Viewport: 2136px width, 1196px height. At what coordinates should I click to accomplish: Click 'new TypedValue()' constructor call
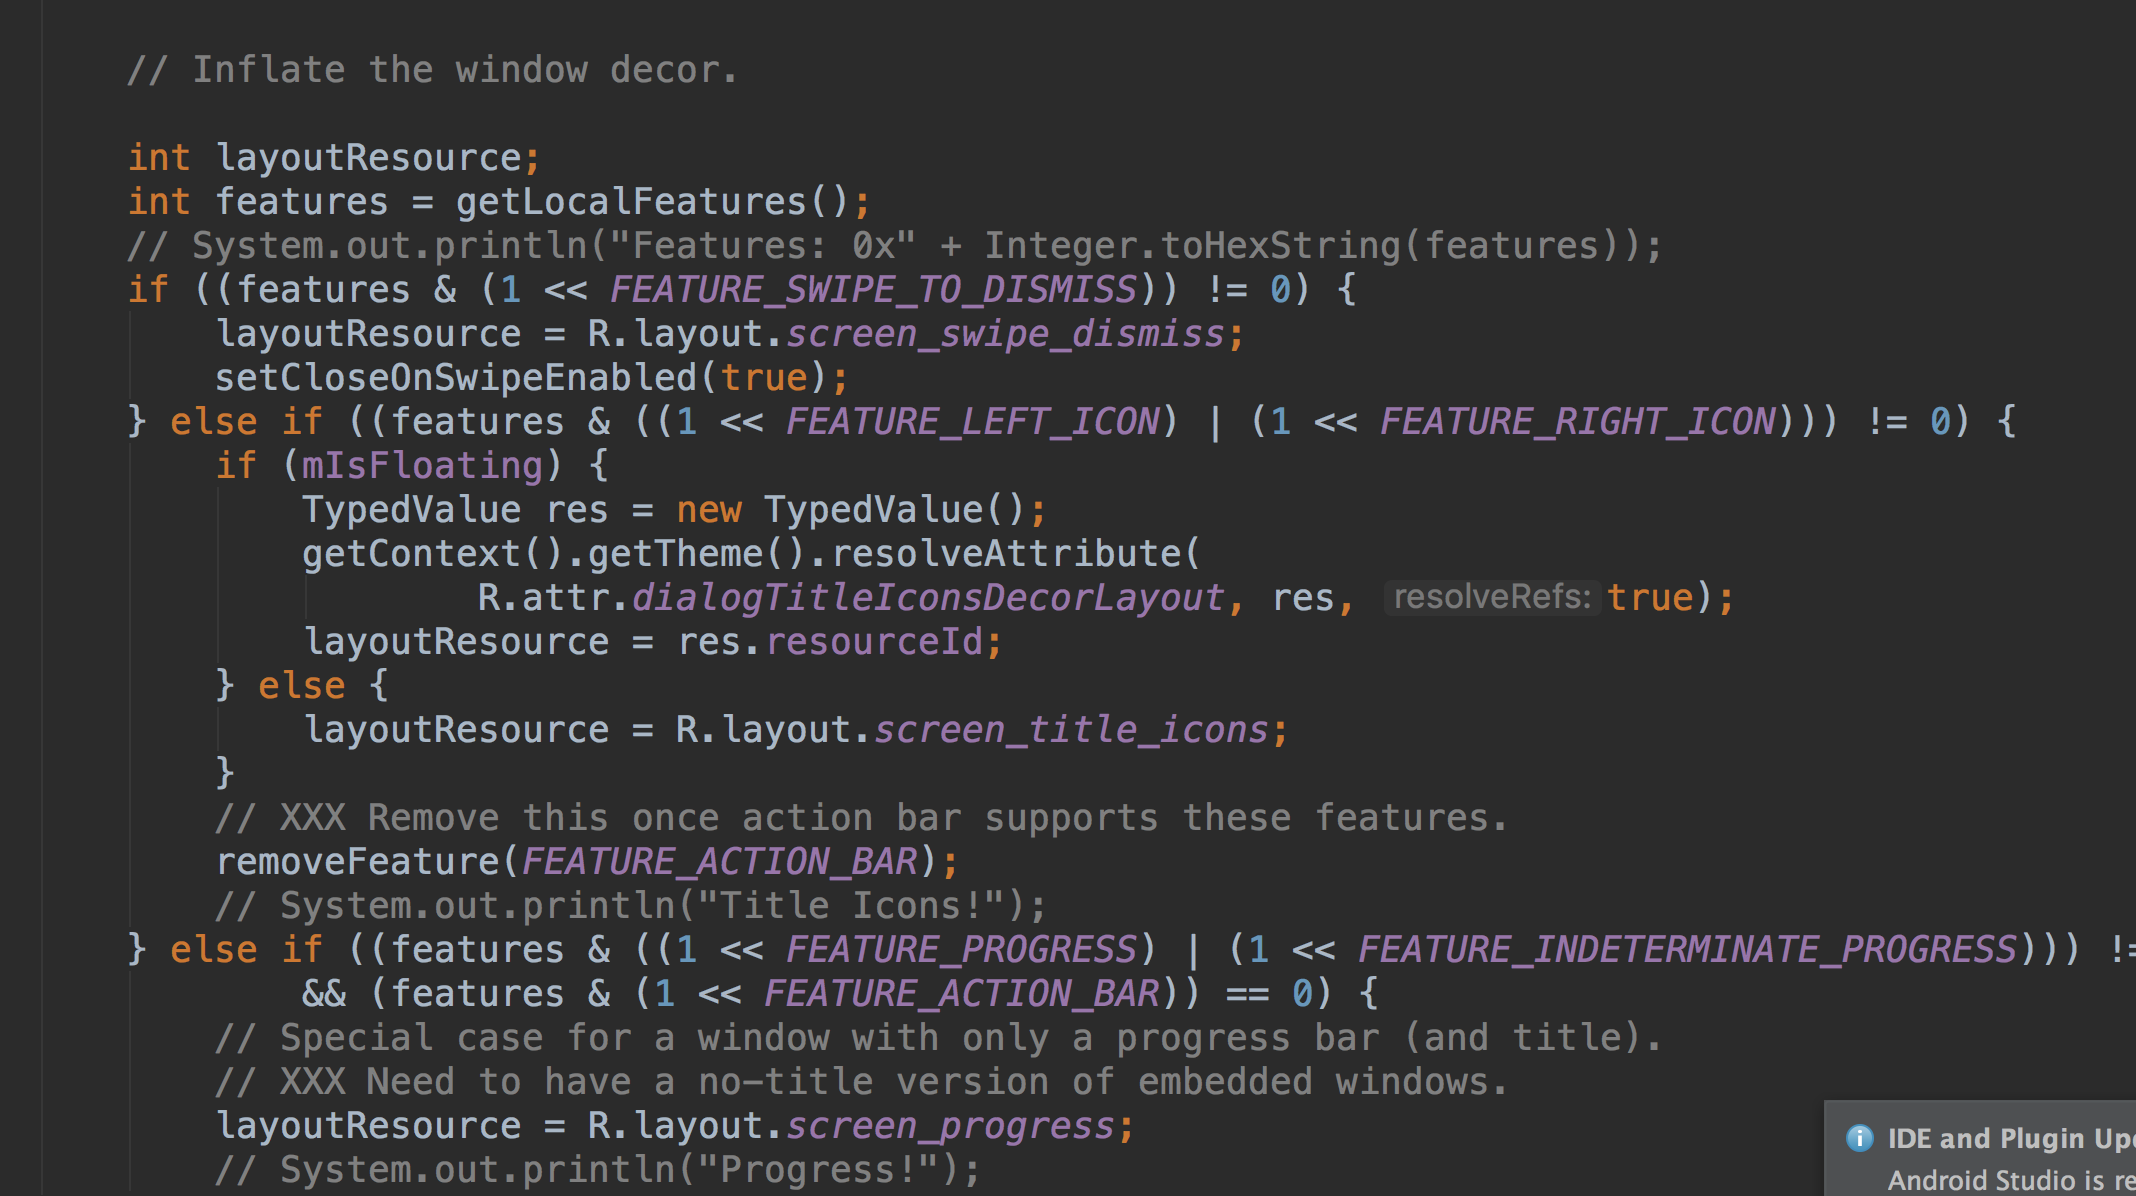851,510
